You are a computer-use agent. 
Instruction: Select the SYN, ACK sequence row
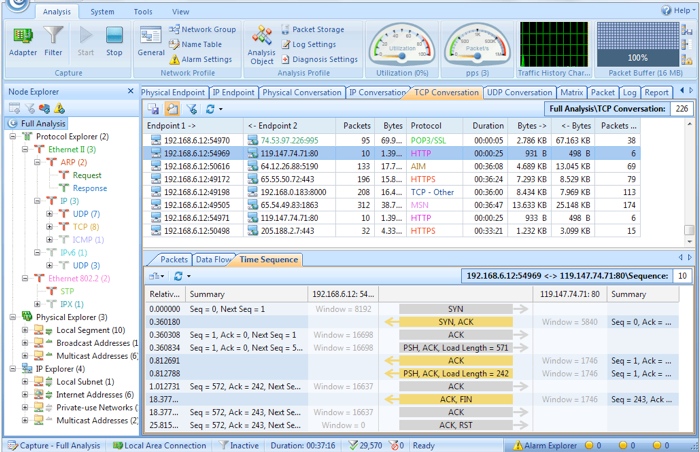(412, 322)
